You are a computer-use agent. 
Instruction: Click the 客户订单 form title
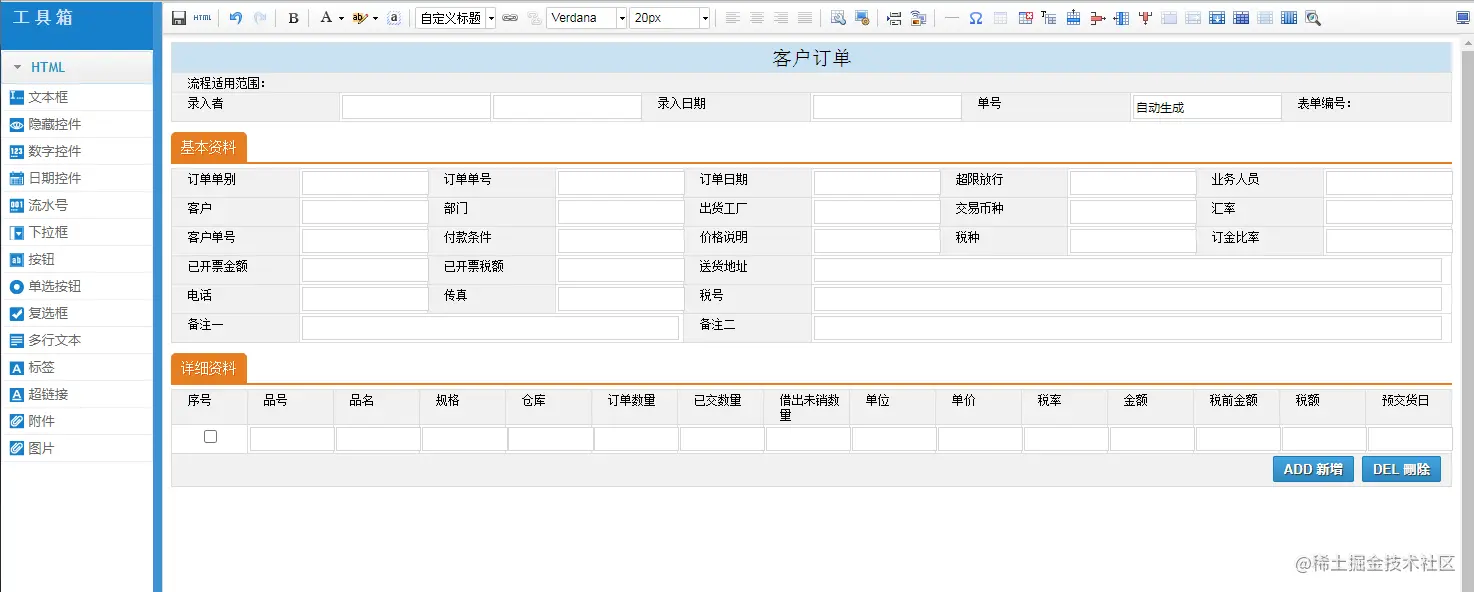811,58
